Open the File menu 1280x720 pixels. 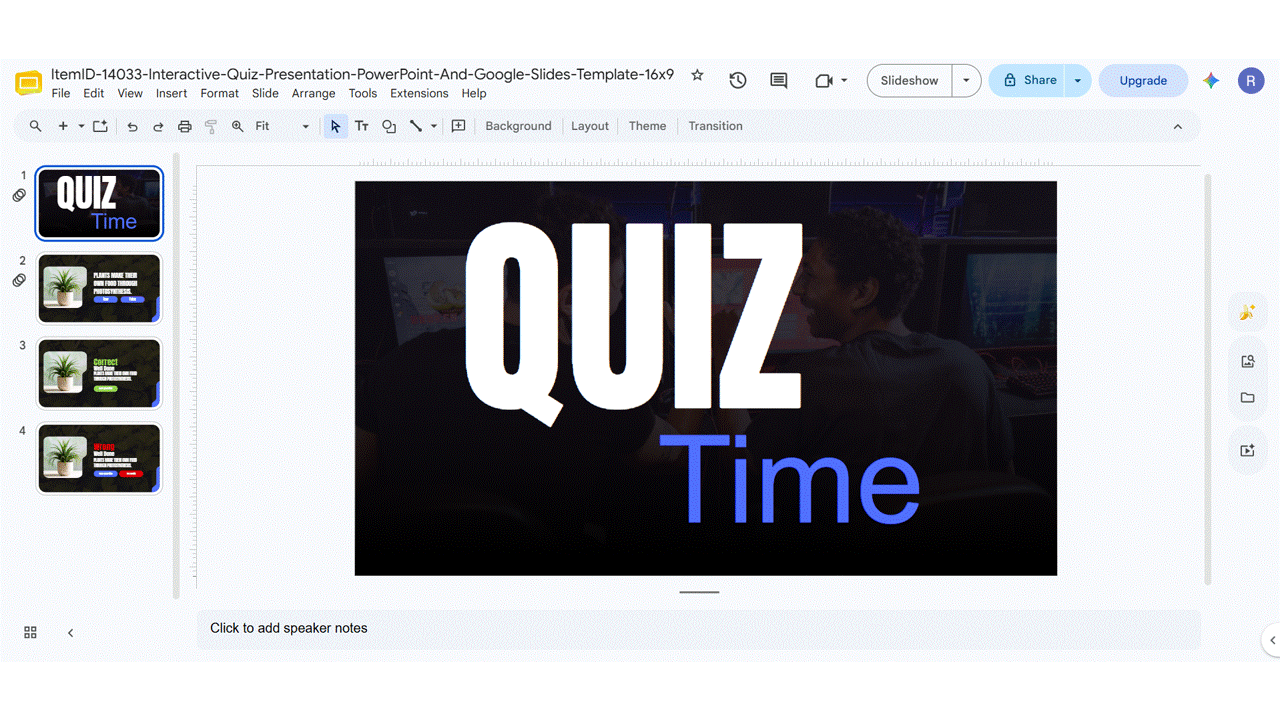[61, 93]
